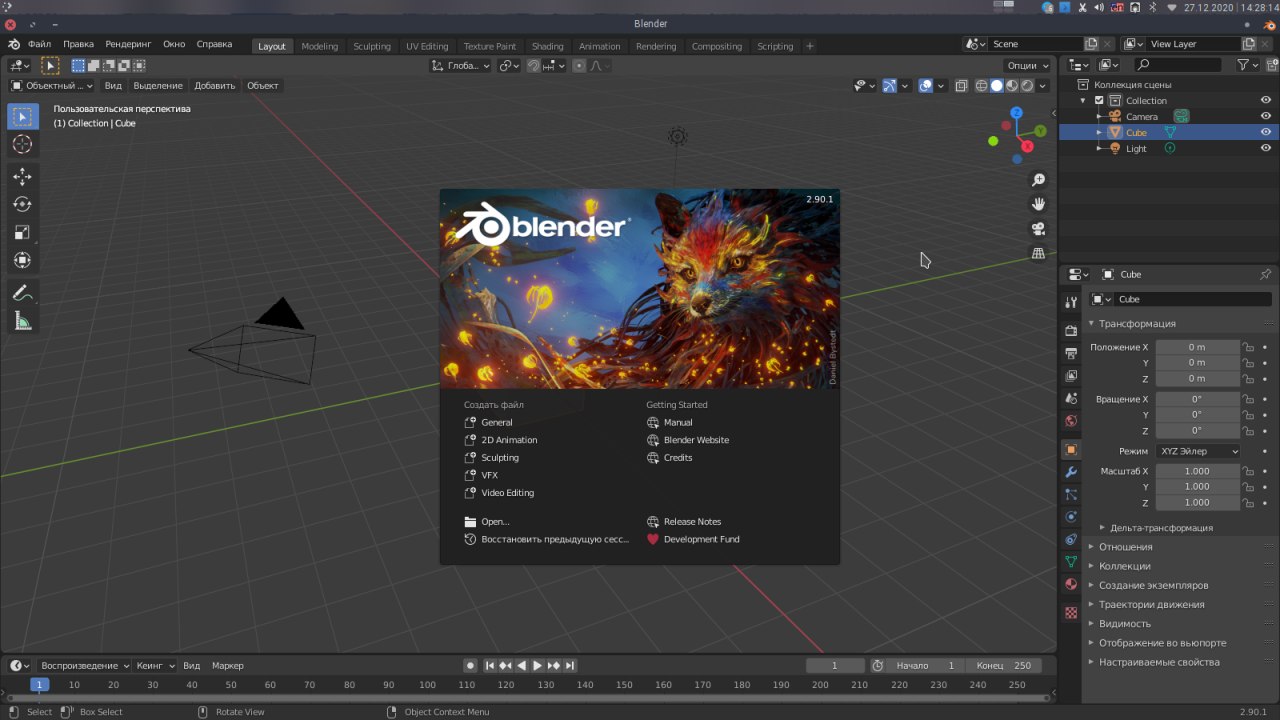Open the Output properties tab
This screenshot has width=1280, height=720.
pyautogui.click(x=1071, y=353)
